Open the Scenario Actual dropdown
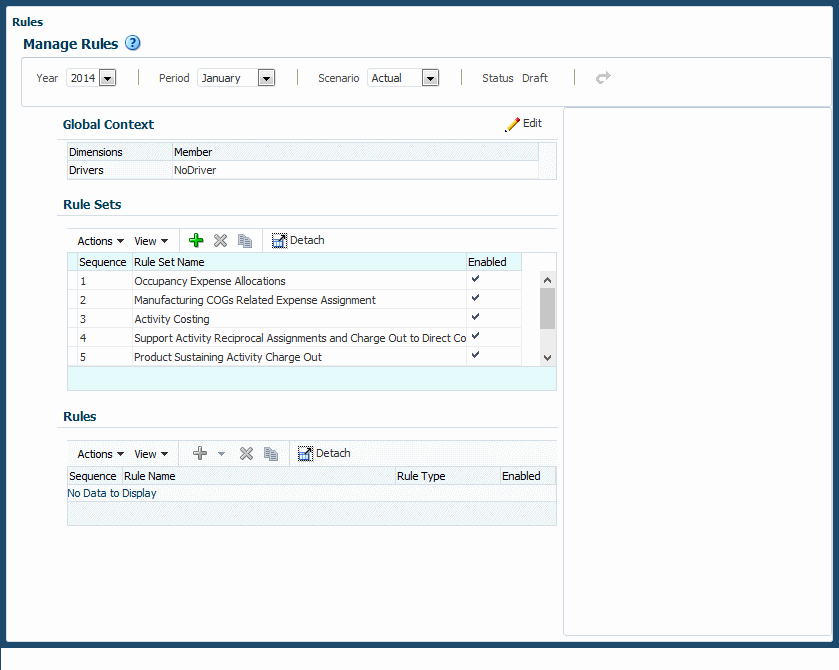This screenshot has width=839, height=670. (430, 78)
